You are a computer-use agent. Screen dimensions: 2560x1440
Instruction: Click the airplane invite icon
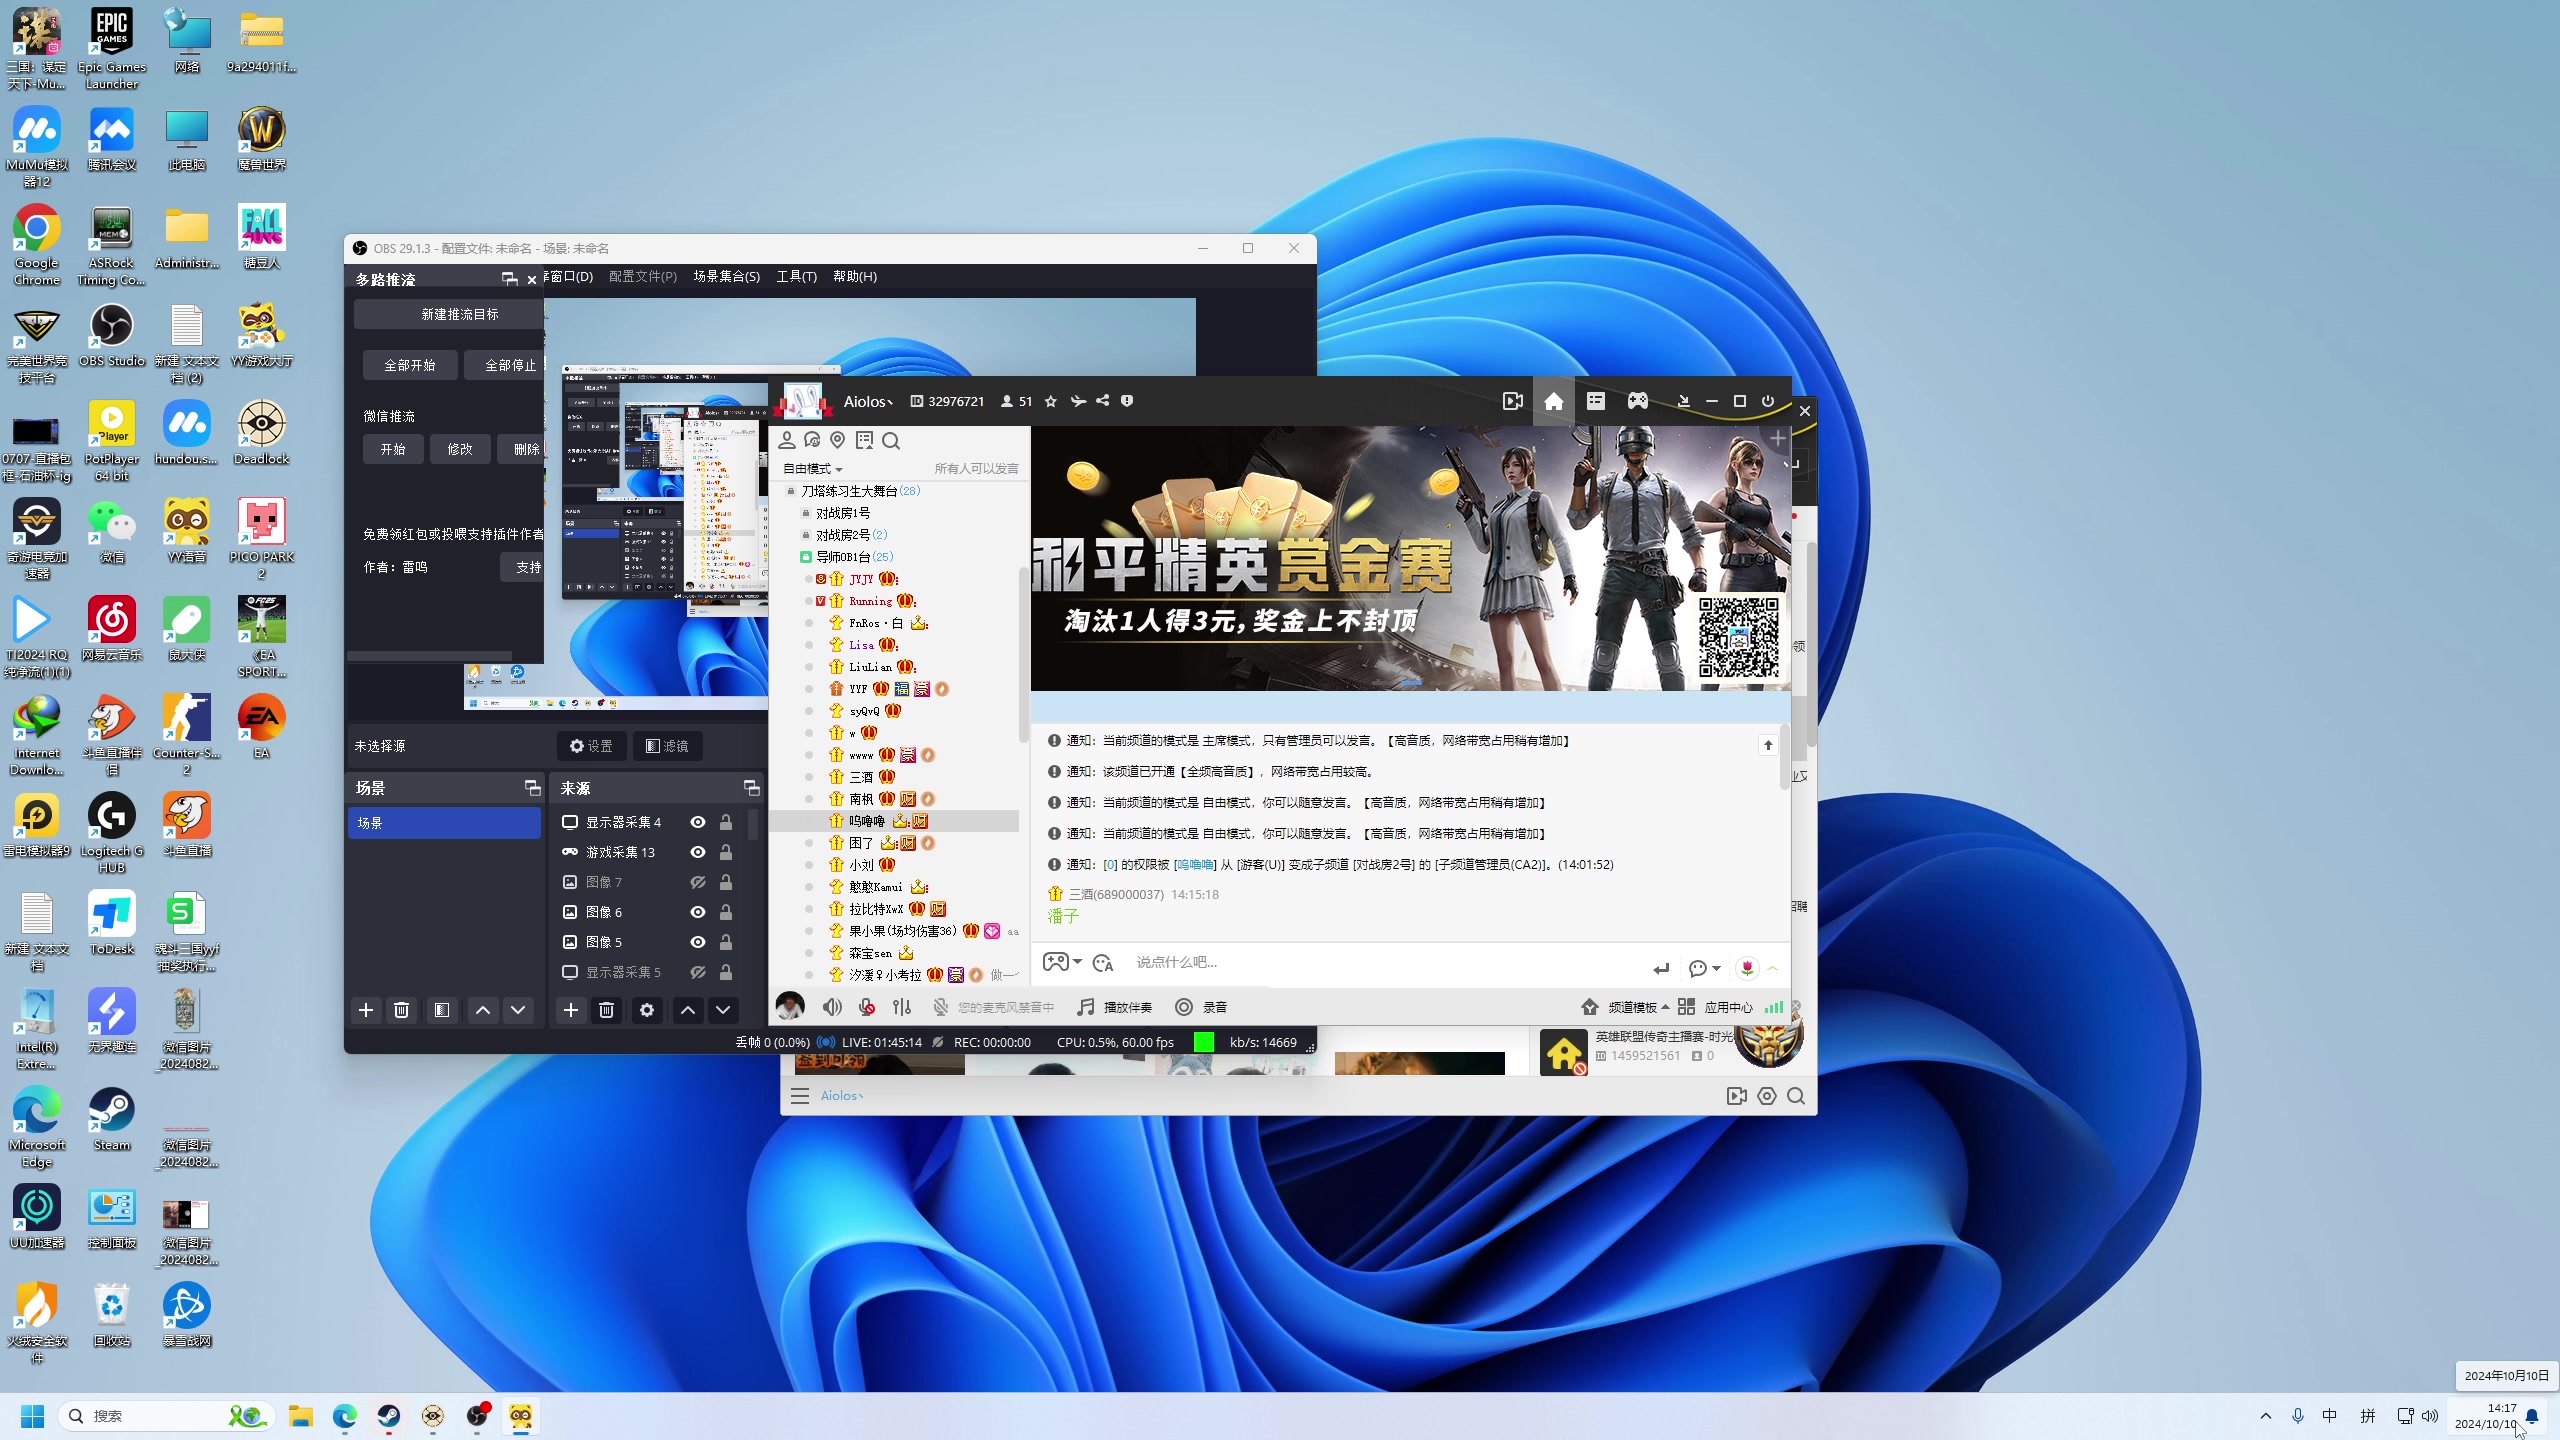point(1077,401)
